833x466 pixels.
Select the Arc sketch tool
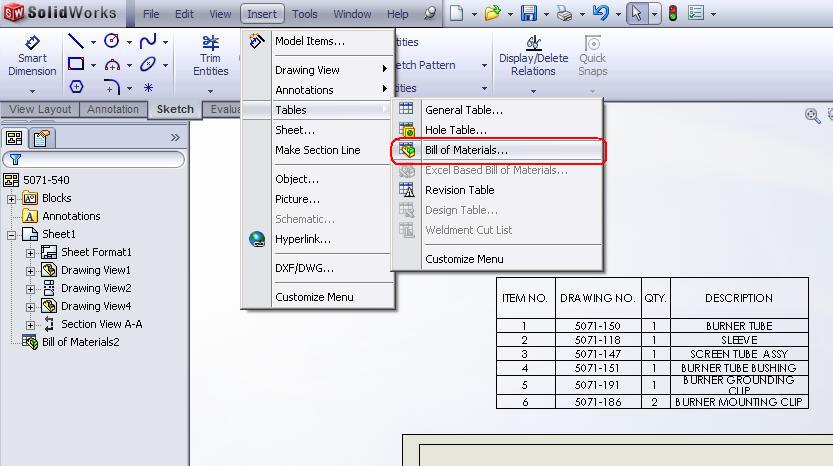point(112,65)
